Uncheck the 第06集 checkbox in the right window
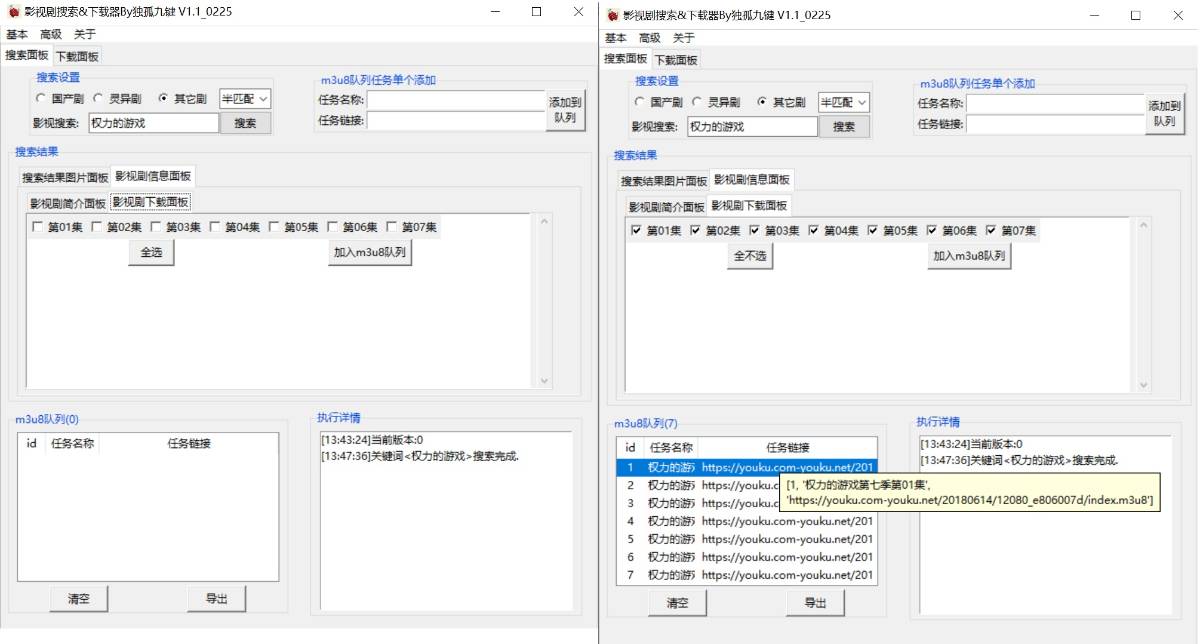This screenshot has height=644, width=1200. click(932, 231)
